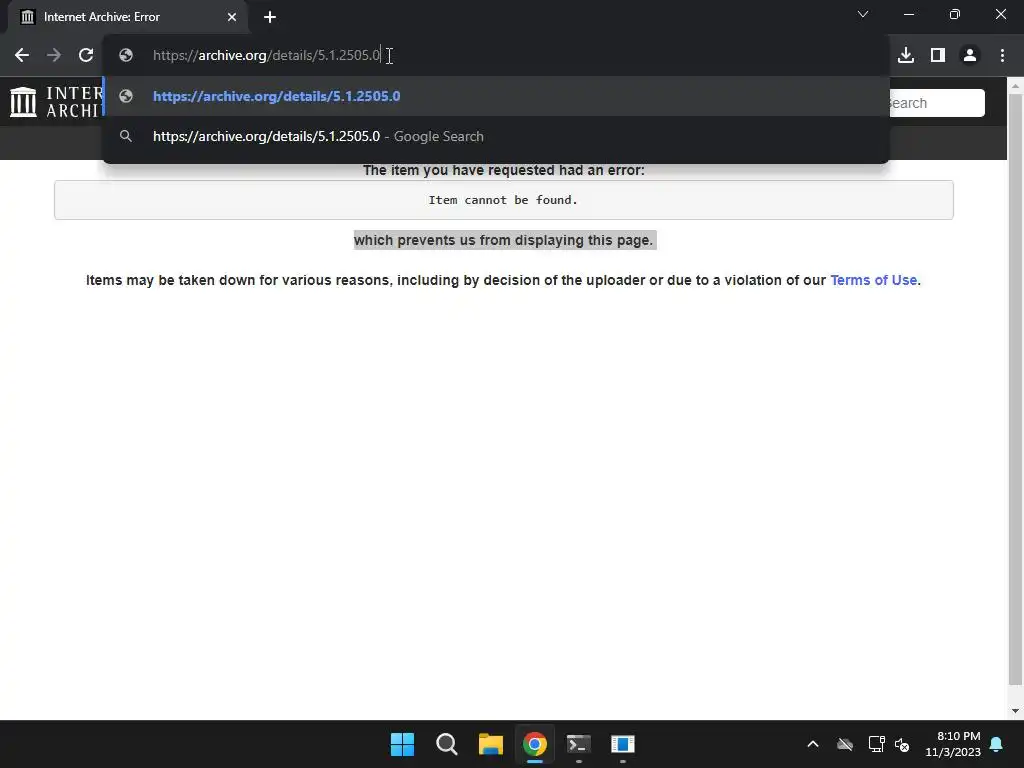Click the search magnifier icon in suggestions
The height and width of the screenshot is (768, 1024).
pyautogui.click(x=126, y=136)
